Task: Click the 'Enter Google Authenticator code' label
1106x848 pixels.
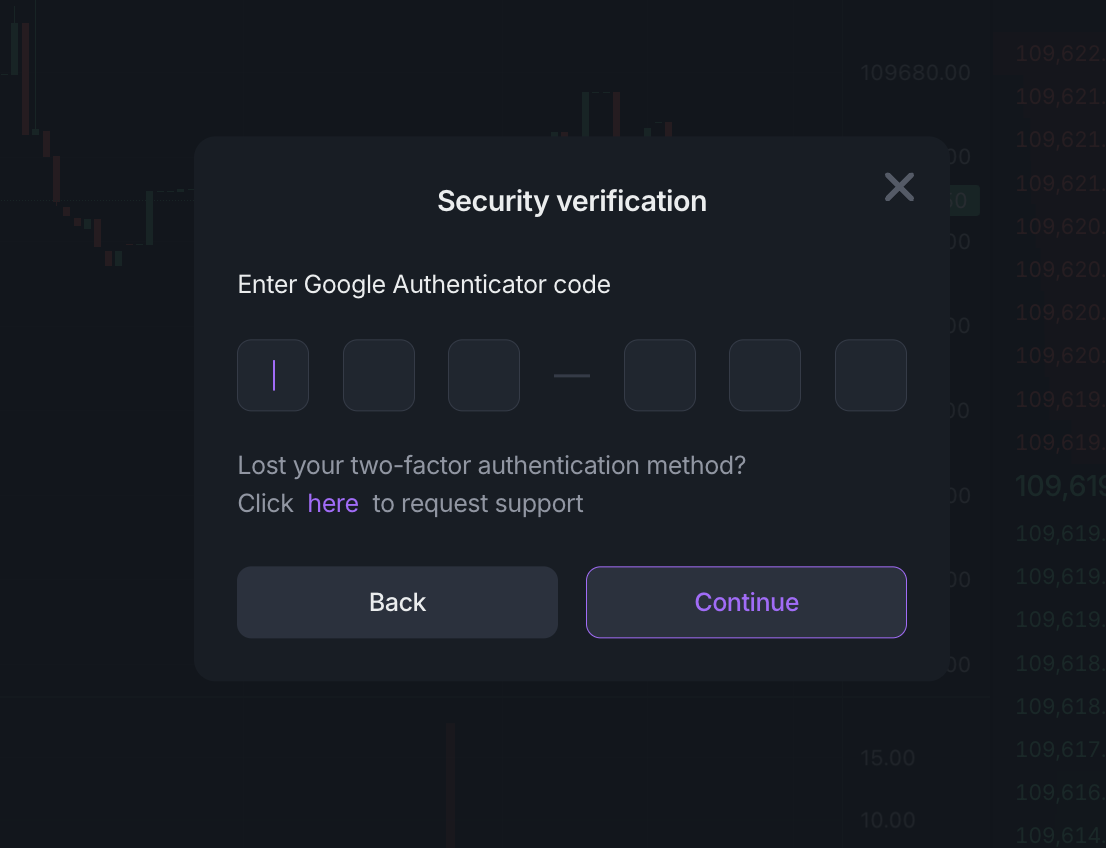Action: pos(424,285)
